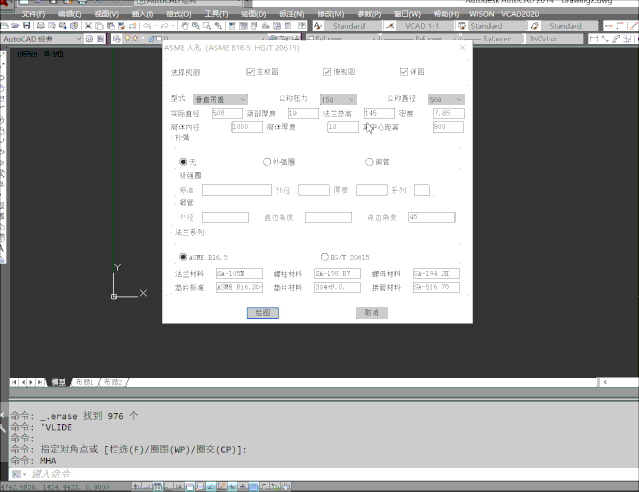
Task: Open the AutoCAD 经典 workspace dropdown
Action: click(x=42, y=39)
